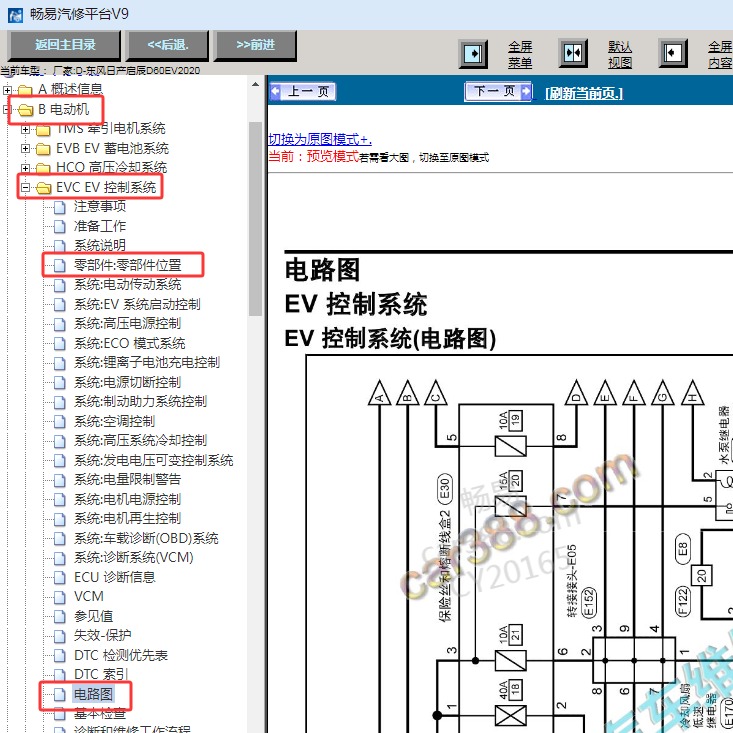Open the 基本检查 page
The width and height of the screenshot is (733, 733).
pos(100,714)
